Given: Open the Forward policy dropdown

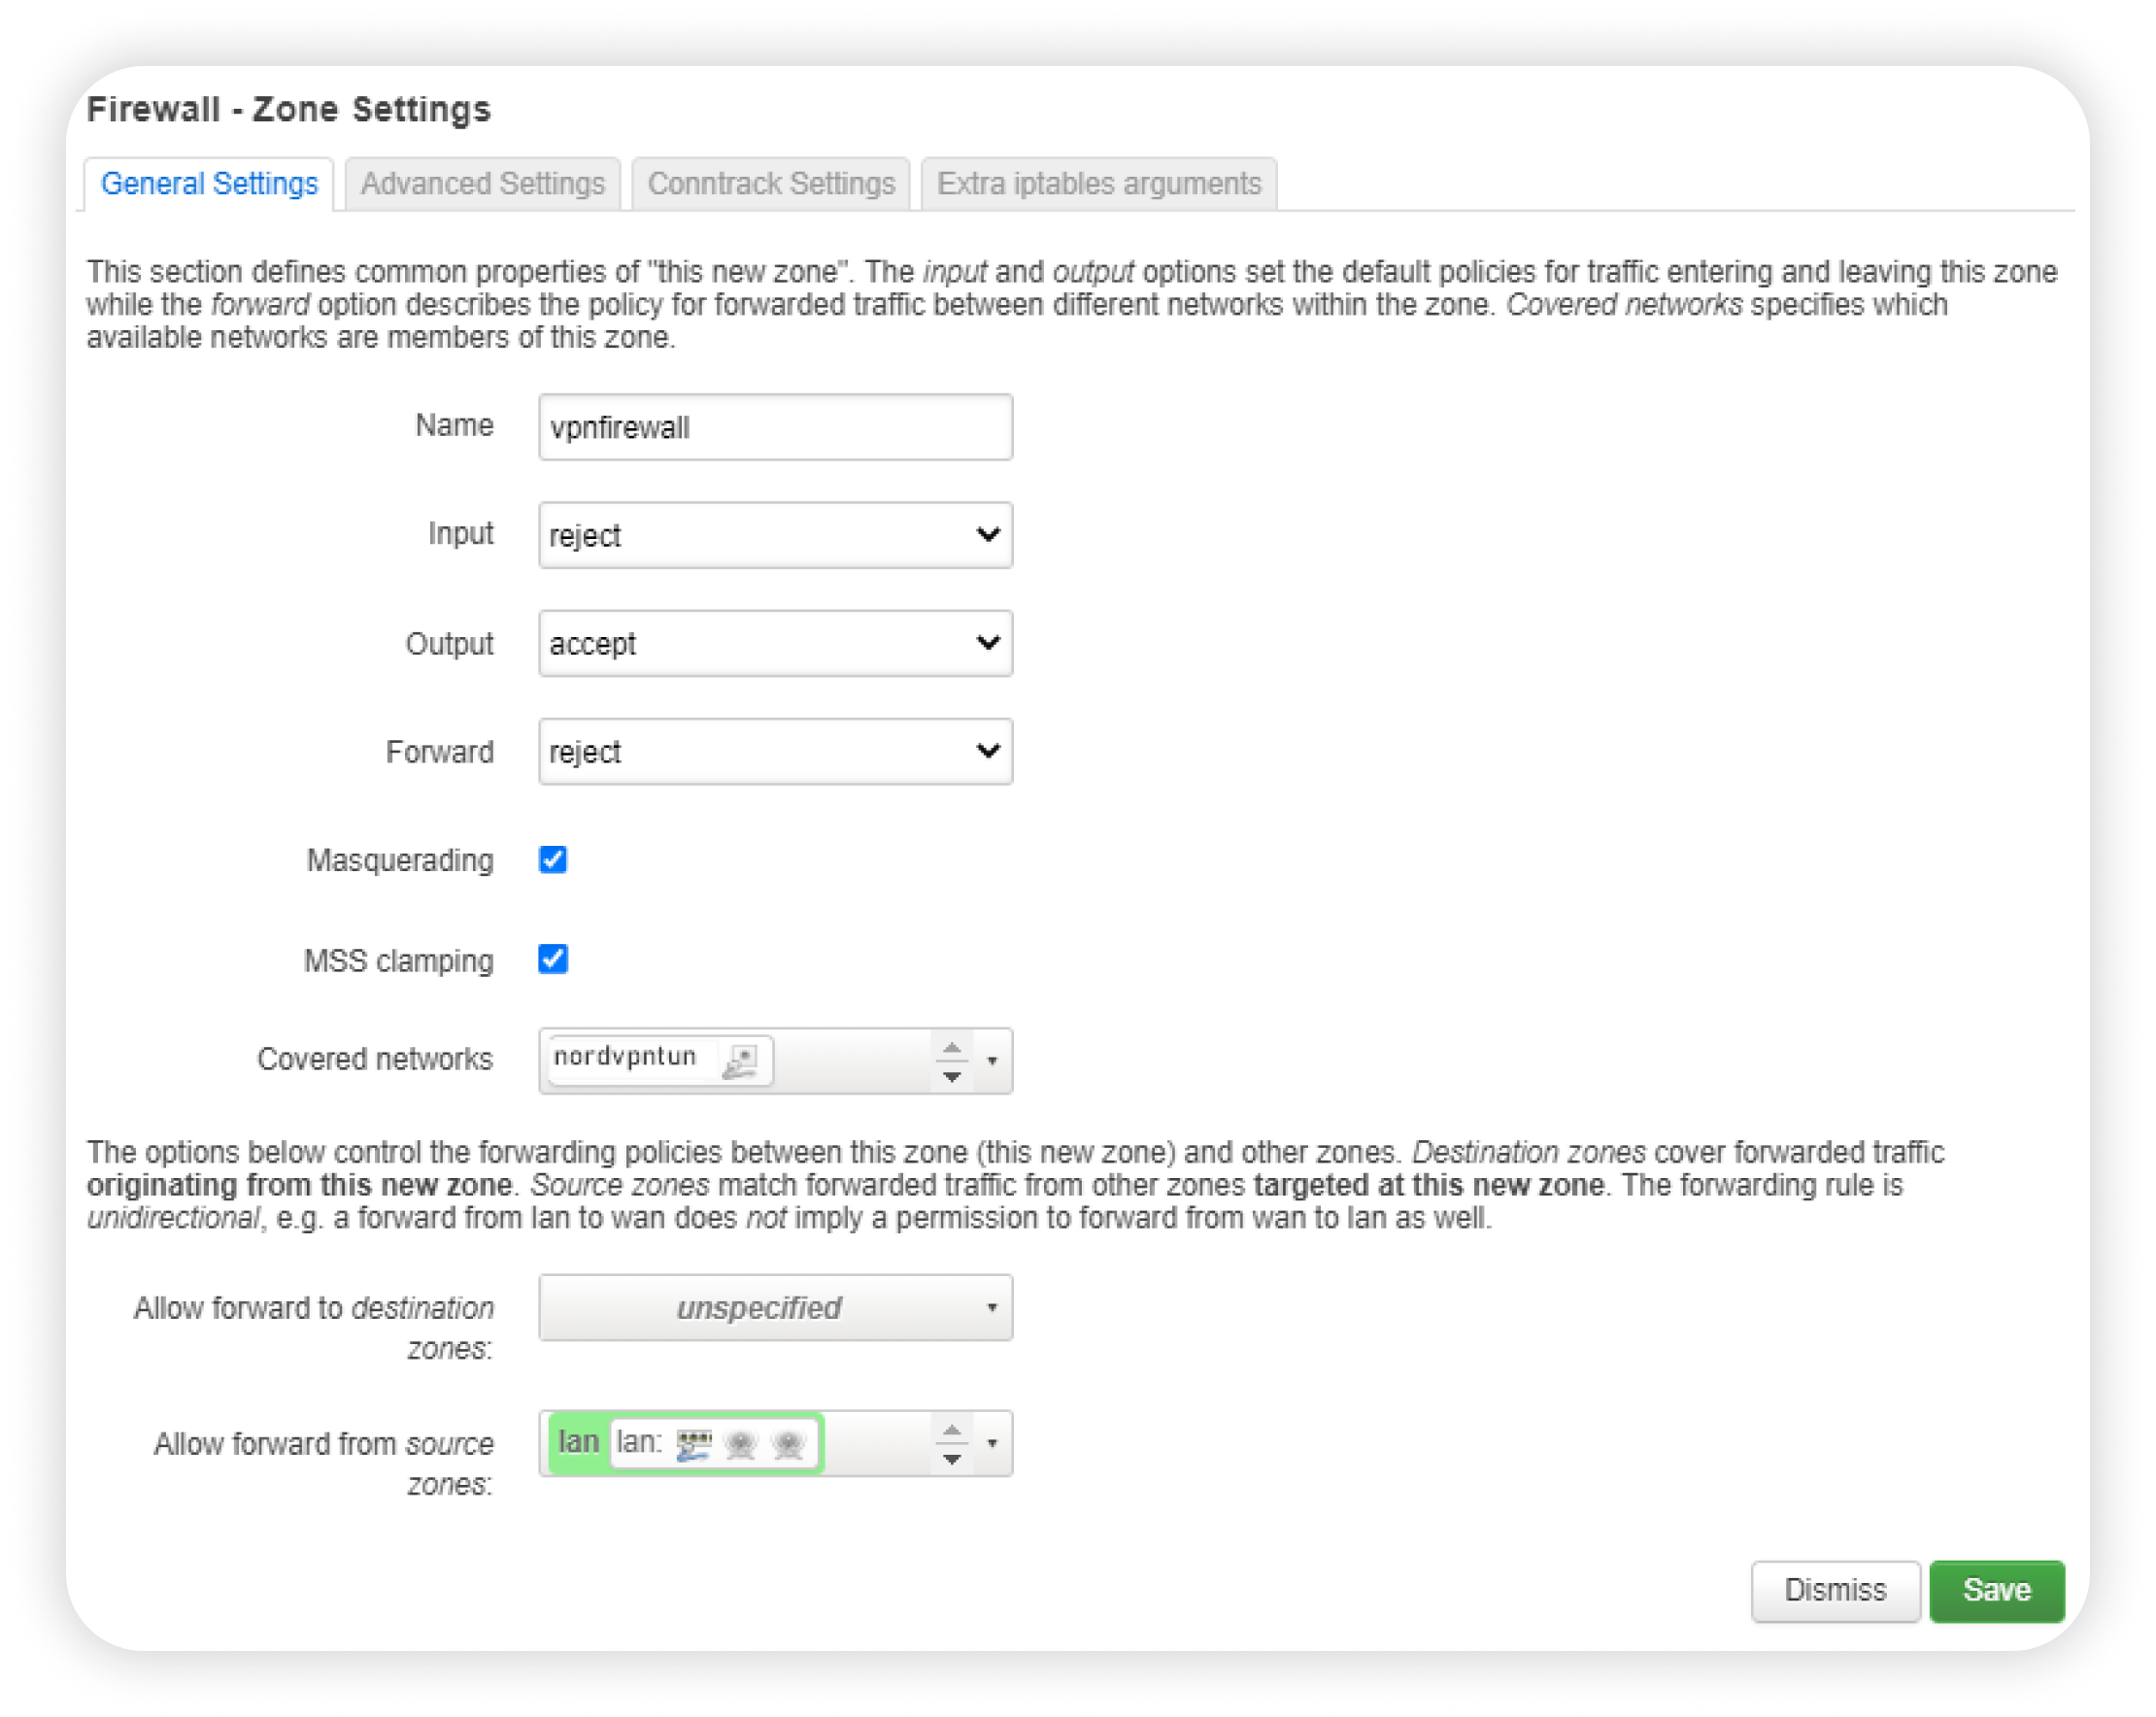Looking at the screenshot, I should pyautogui.click(x=775, y=751).
